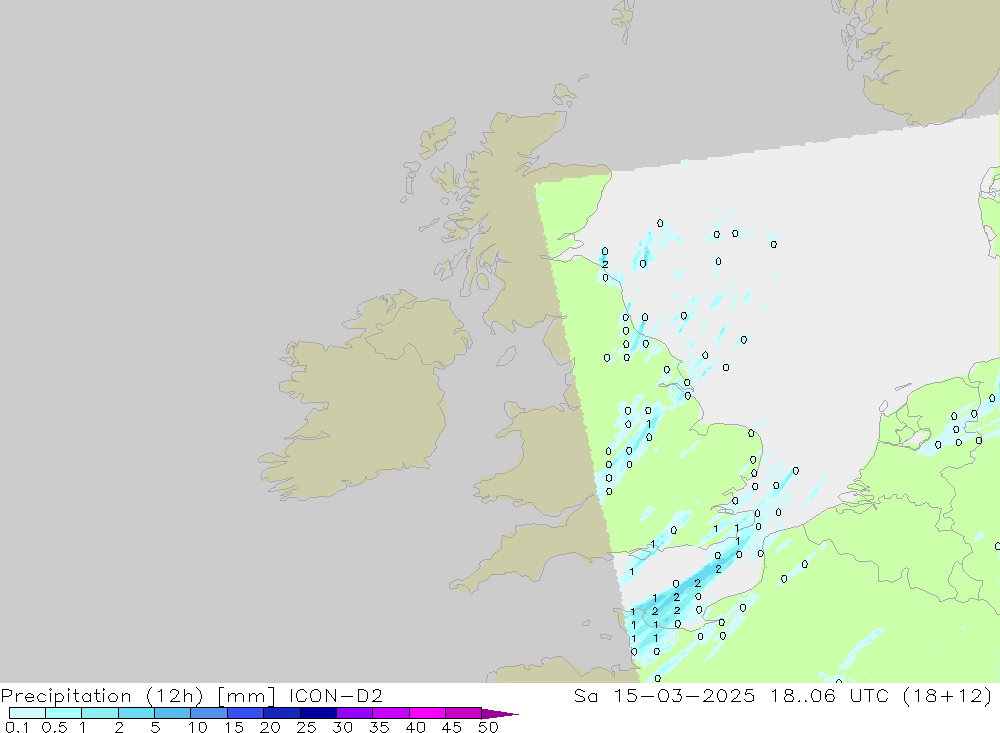Click the legend label '35'

pos(379,727)
